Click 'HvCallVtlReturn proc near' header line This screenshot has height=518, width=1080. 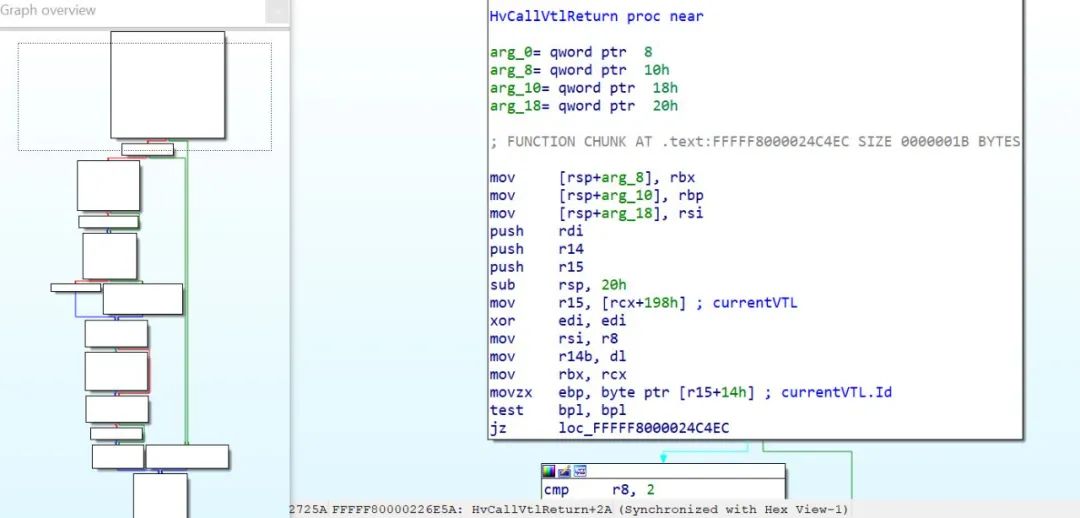pos(596,16)
